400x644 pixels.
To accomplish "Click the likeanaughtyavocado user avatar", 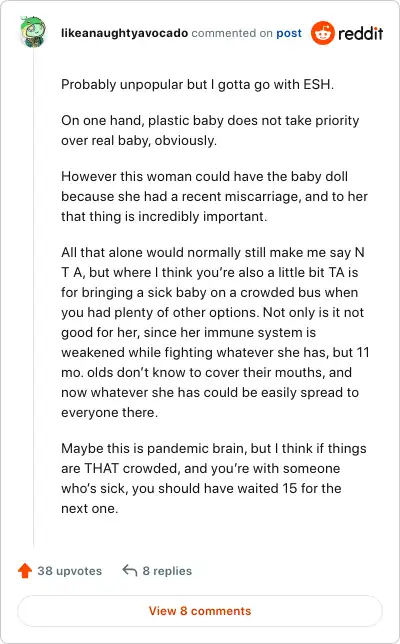I will (33, 32).
